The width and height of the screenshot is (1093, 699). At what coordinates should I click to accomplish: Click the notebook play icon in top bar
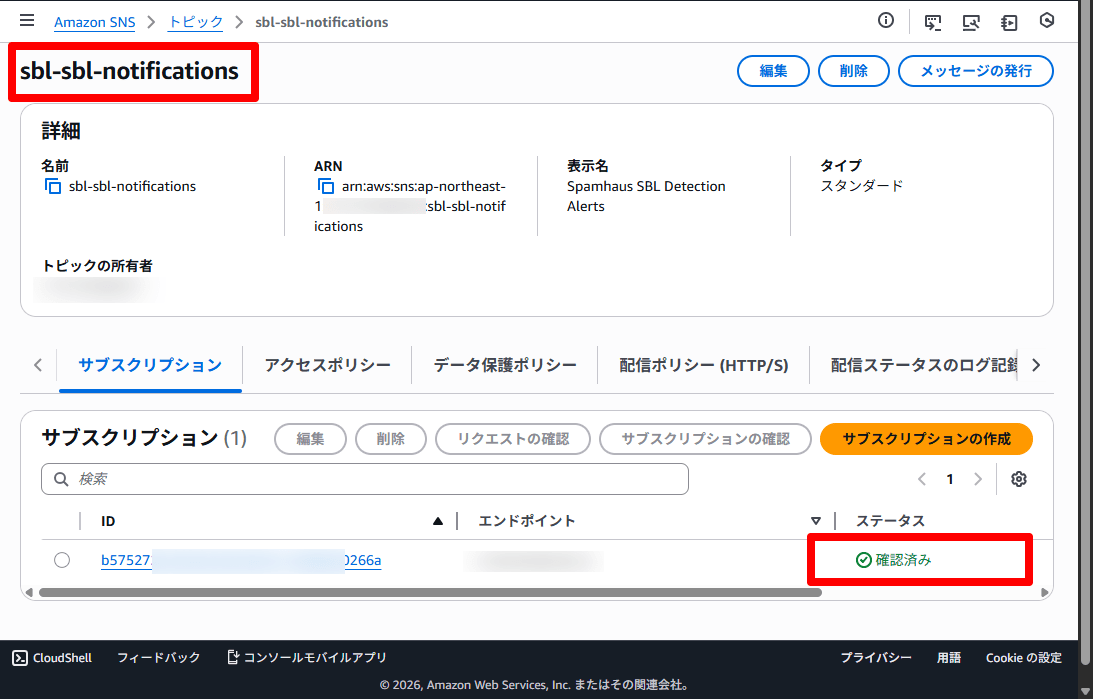click(1009, 21)
